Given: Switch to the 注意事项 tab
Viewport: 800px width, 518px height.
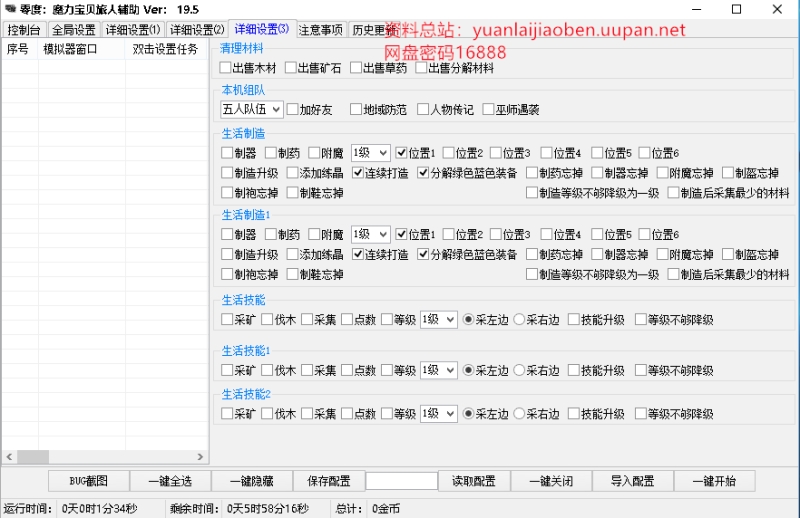Looking at the screenshot, I should point(320,30).
